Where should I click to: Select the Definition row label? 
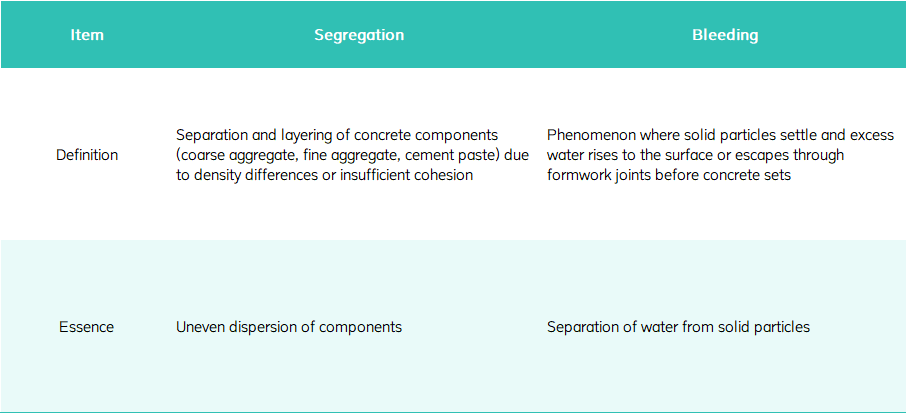coord(87,155)
